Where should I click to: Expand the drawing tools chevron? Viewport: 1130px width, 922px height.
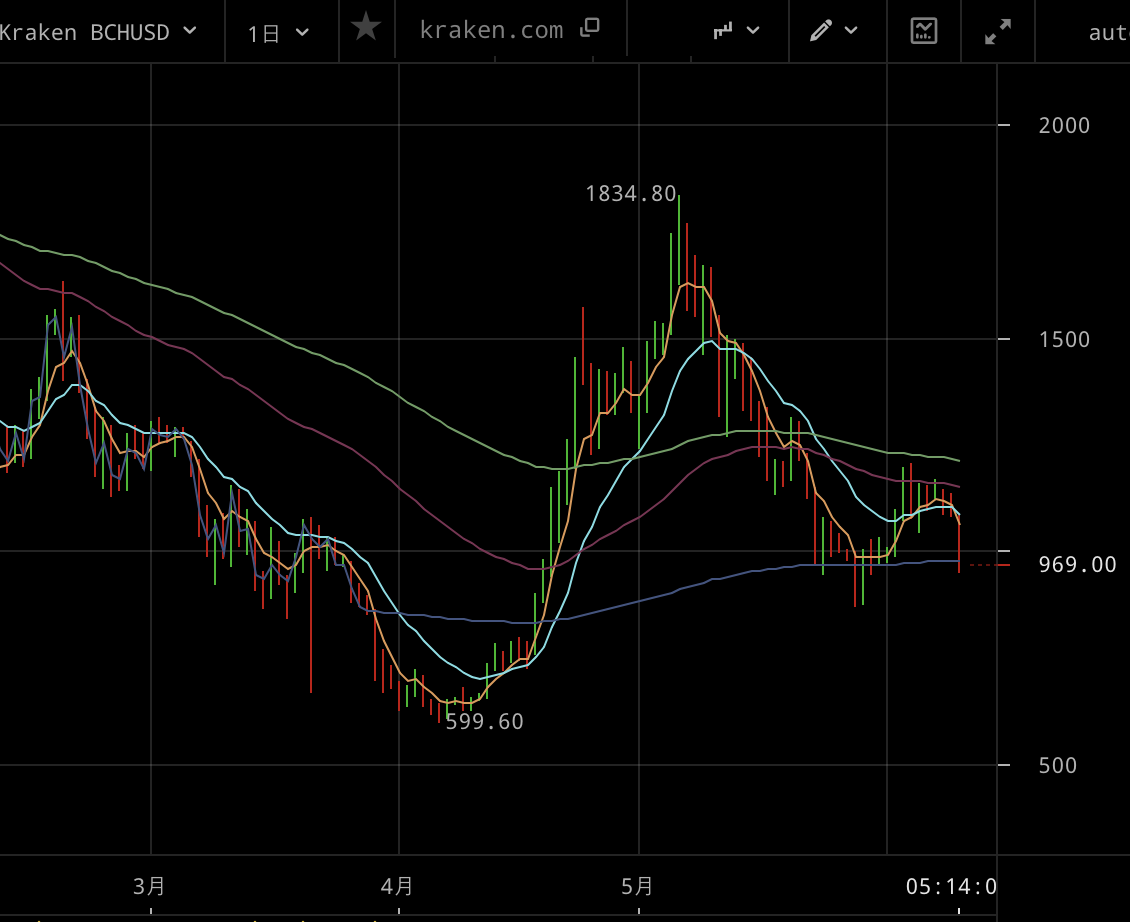click(x=851, y=30)
